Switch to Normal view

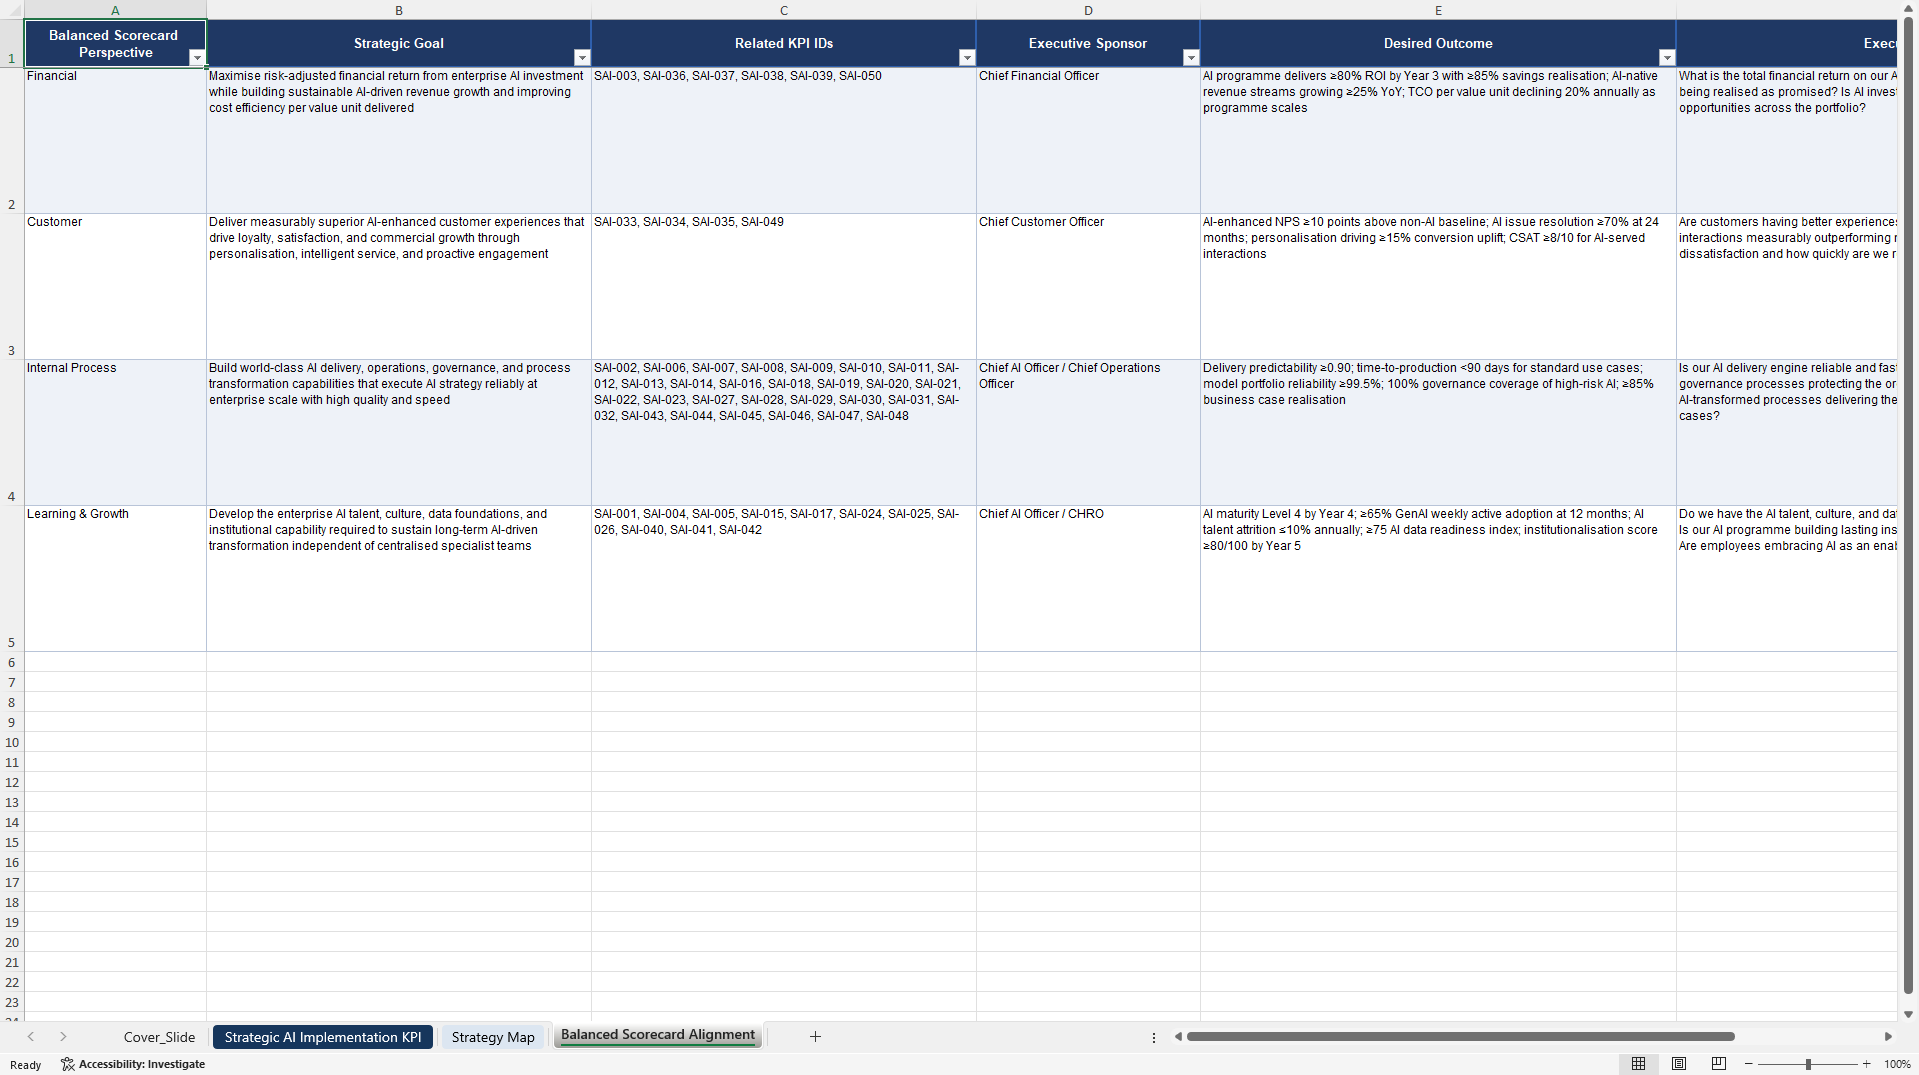1638,1064
